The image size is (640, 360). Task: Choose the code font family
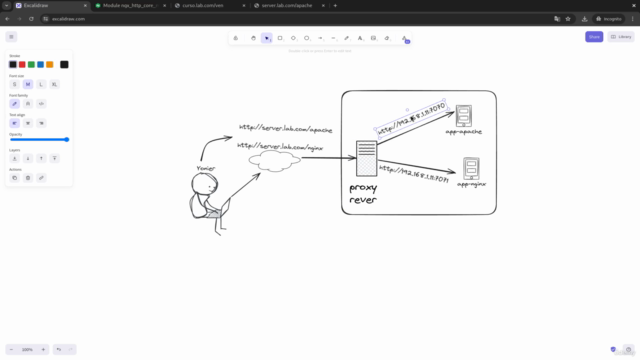41,104
